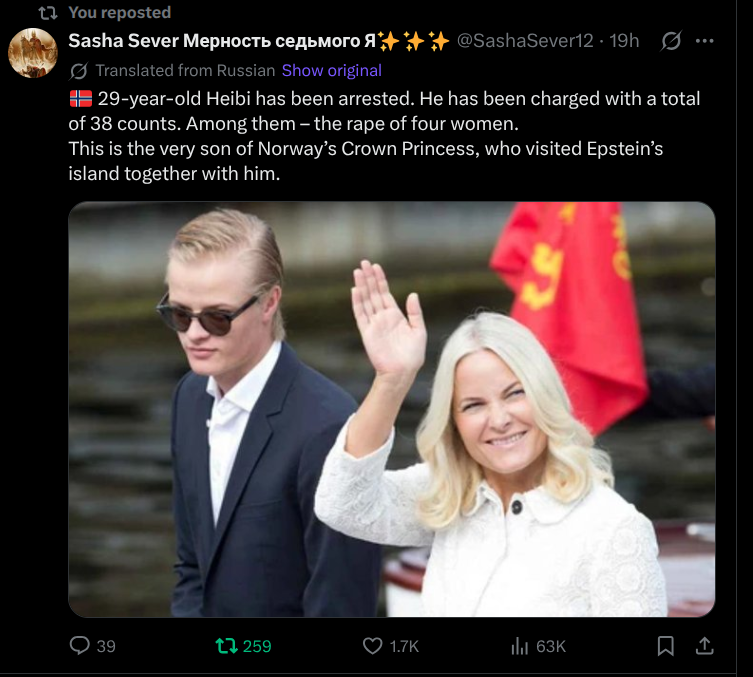Viewport: 753px width, 677px height.
Task: Click the 63K views count
Action: 551,646
